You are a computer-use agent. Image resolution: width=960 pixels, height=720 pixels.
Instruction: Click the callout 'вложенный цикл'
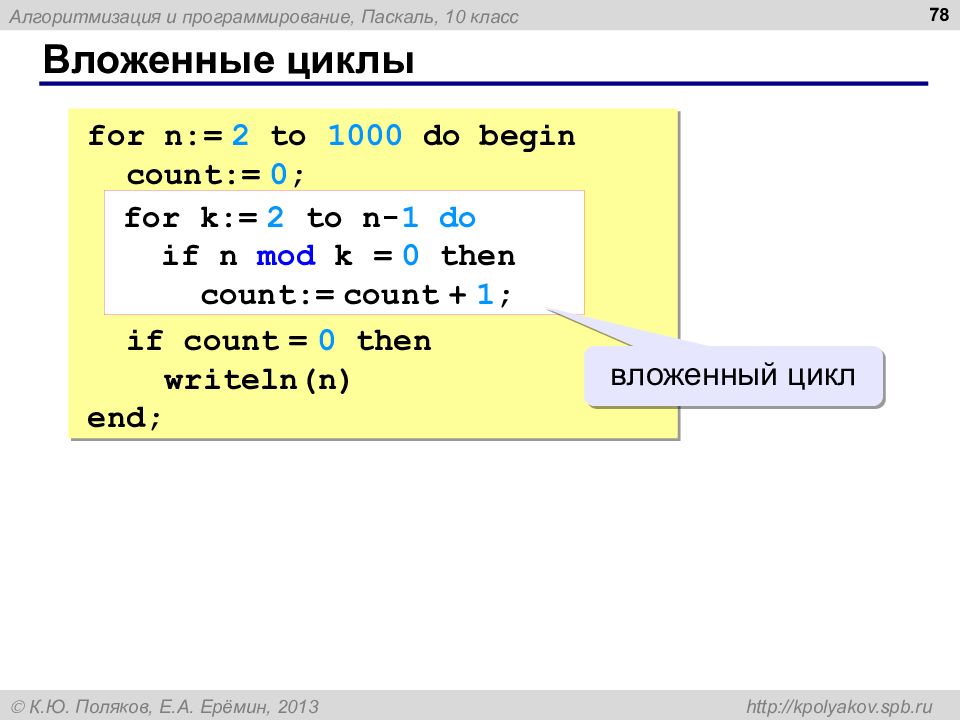tap(733, 375)
